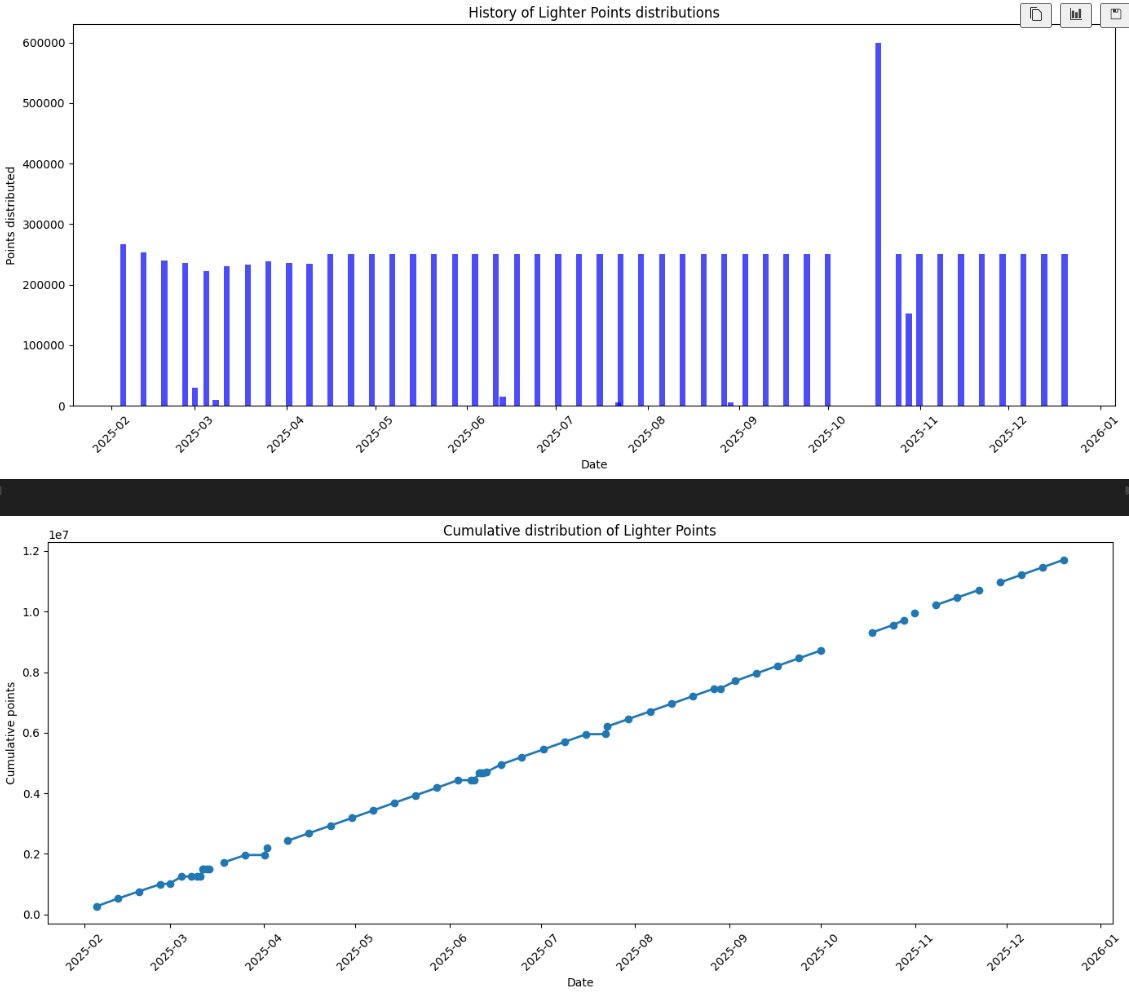
Task: Click the 0.0 tick label on the cumulative chart
Action: [32, 915]
